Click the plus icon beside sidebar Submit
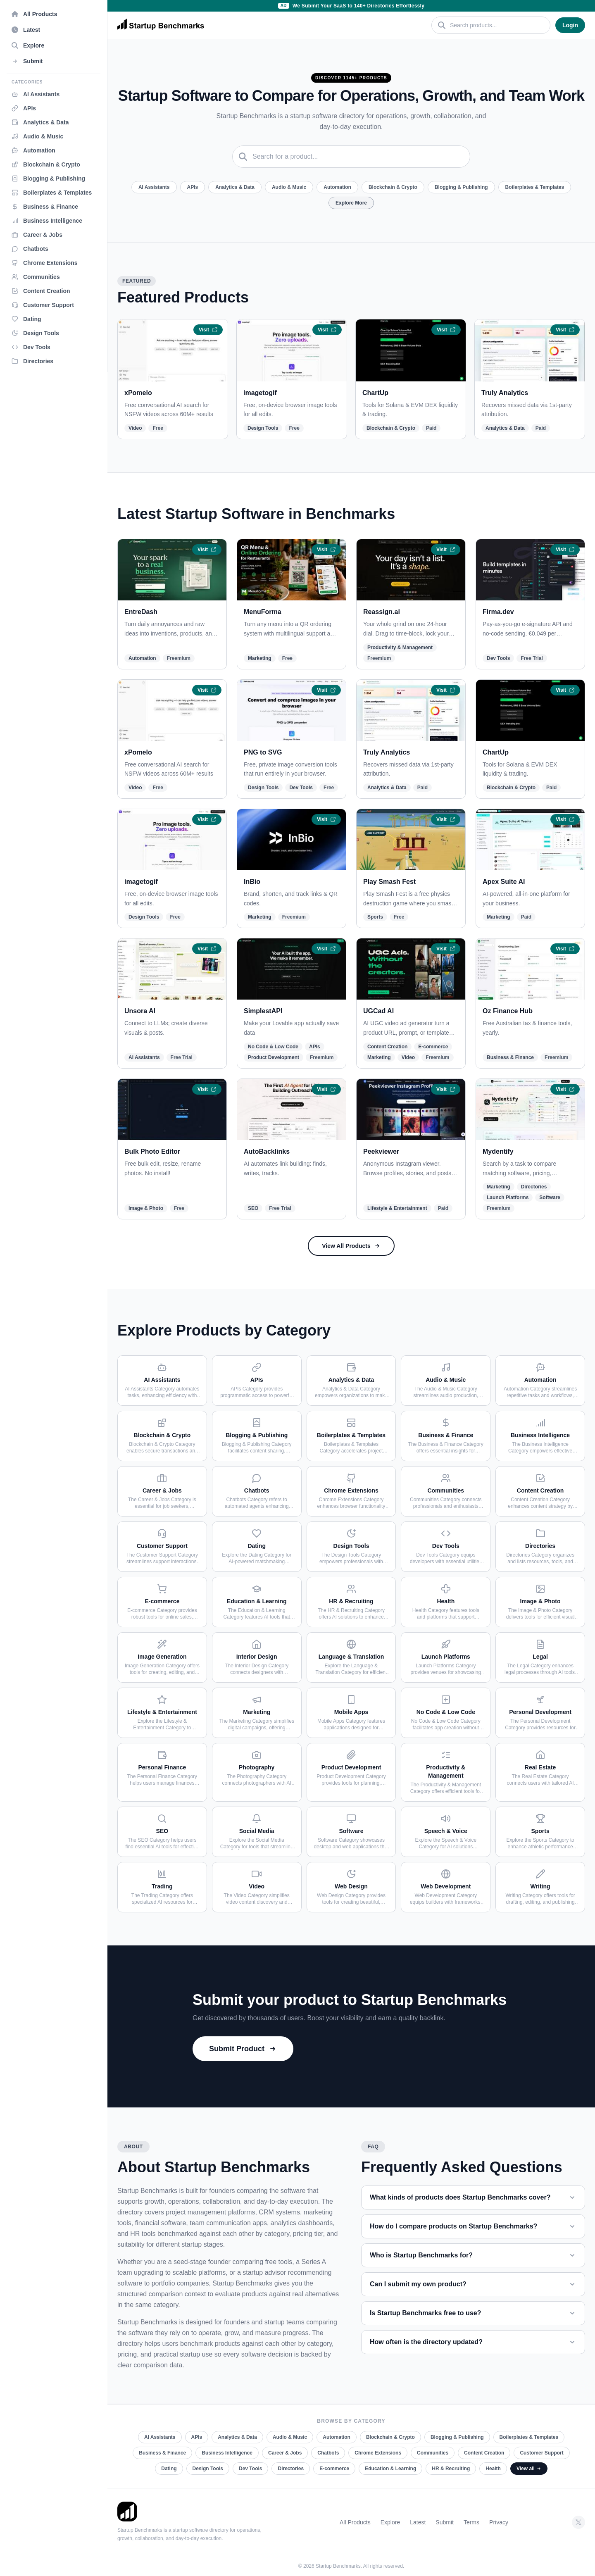The height and width of the screenshot is (2576, 595). (x=14, y=61)
